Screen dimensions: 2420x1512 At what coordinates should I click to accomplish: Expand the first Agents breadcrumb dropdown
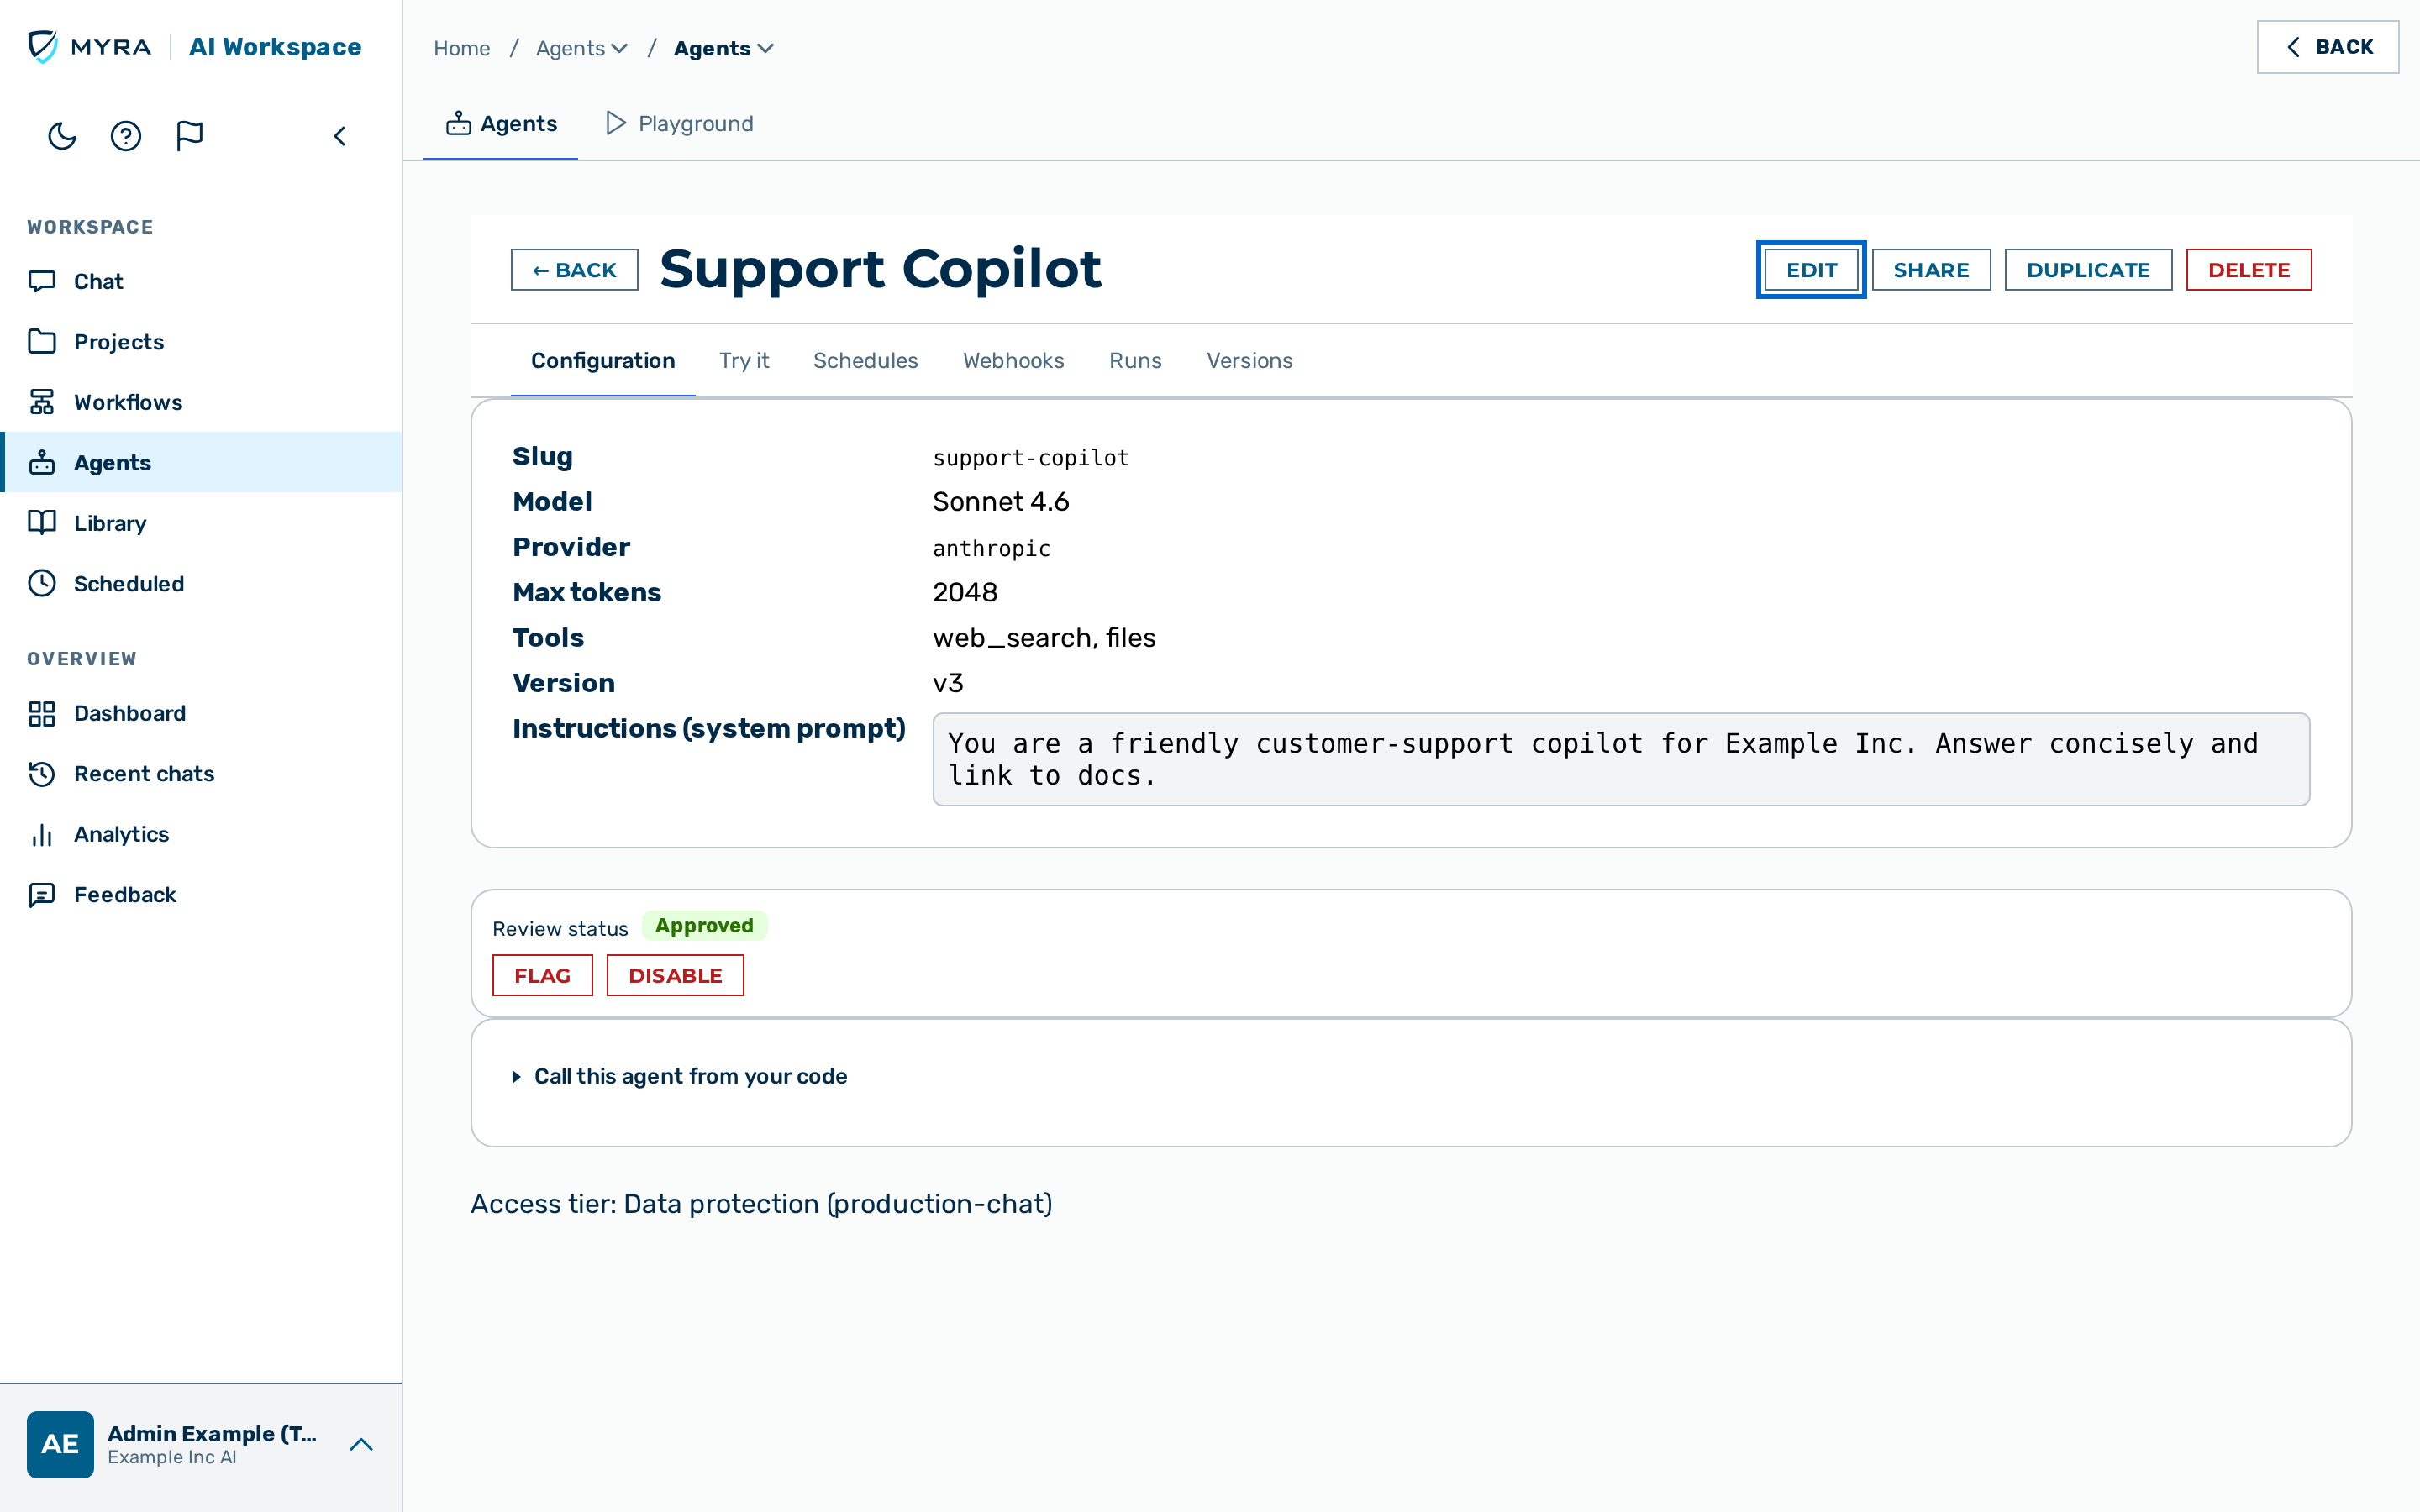coord(582,48)
